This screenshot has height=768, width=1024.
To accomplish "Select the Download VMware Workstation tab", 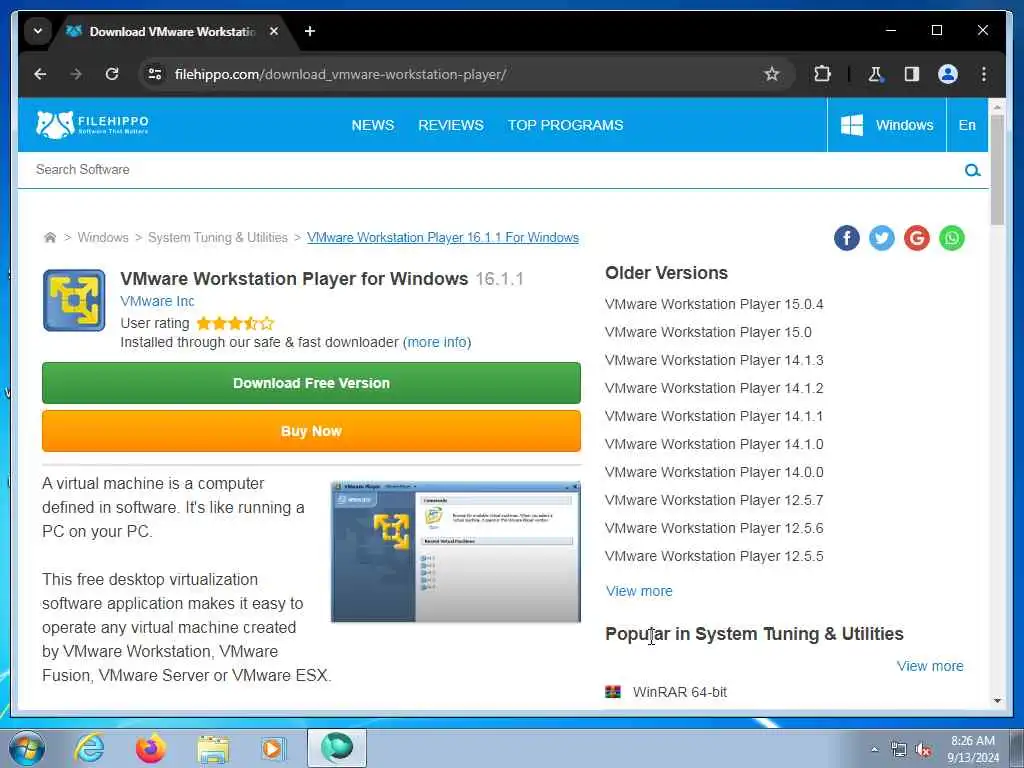I will click(172, 31).
